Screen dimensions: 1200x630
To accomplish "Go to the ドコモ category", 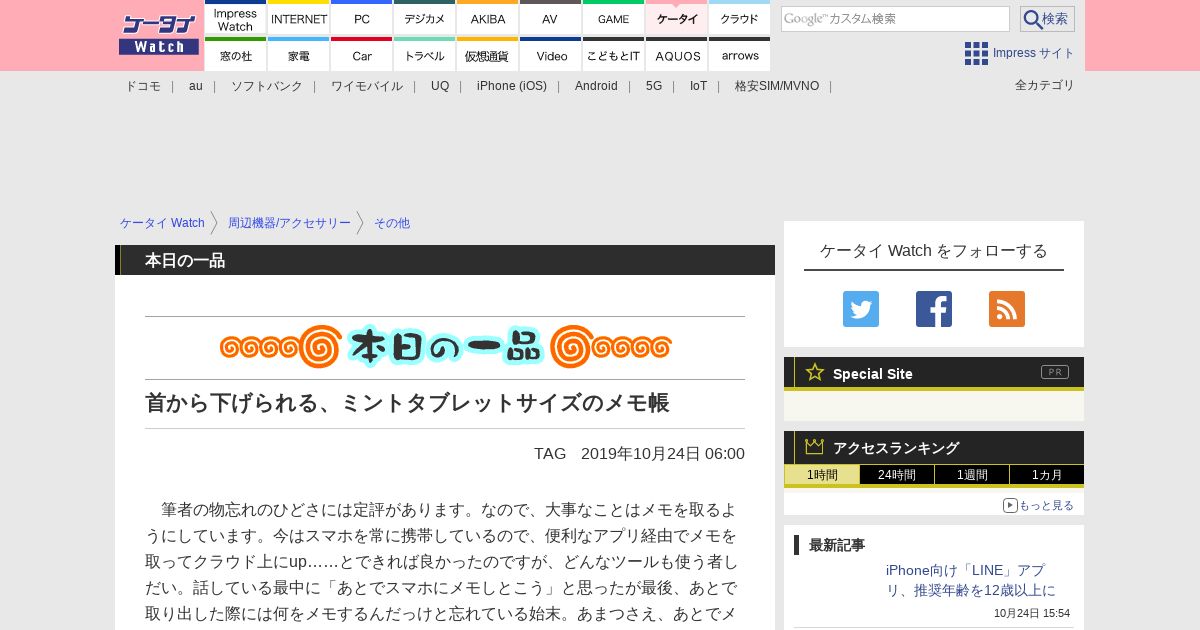I will pos(143,86).
